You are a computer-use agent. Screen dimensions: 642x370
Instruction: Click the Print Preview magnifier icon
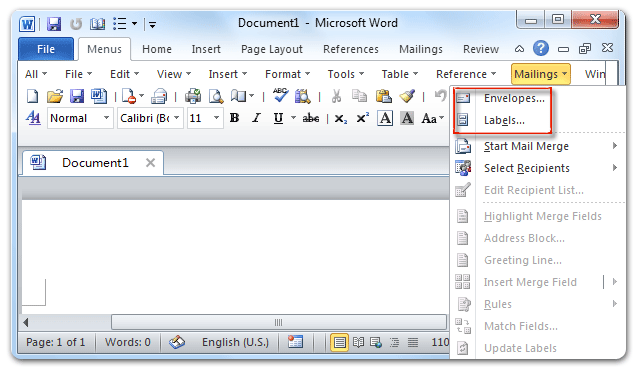pyautogui.click(x=216, y=96)
